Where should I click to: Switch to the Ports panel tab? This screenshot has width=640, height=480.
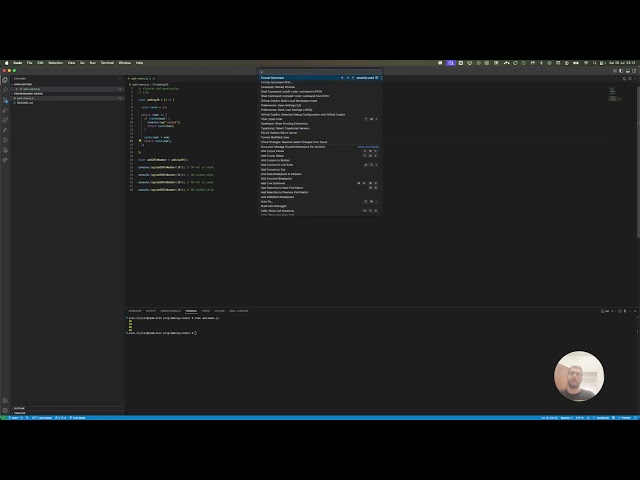coord(206,311)
